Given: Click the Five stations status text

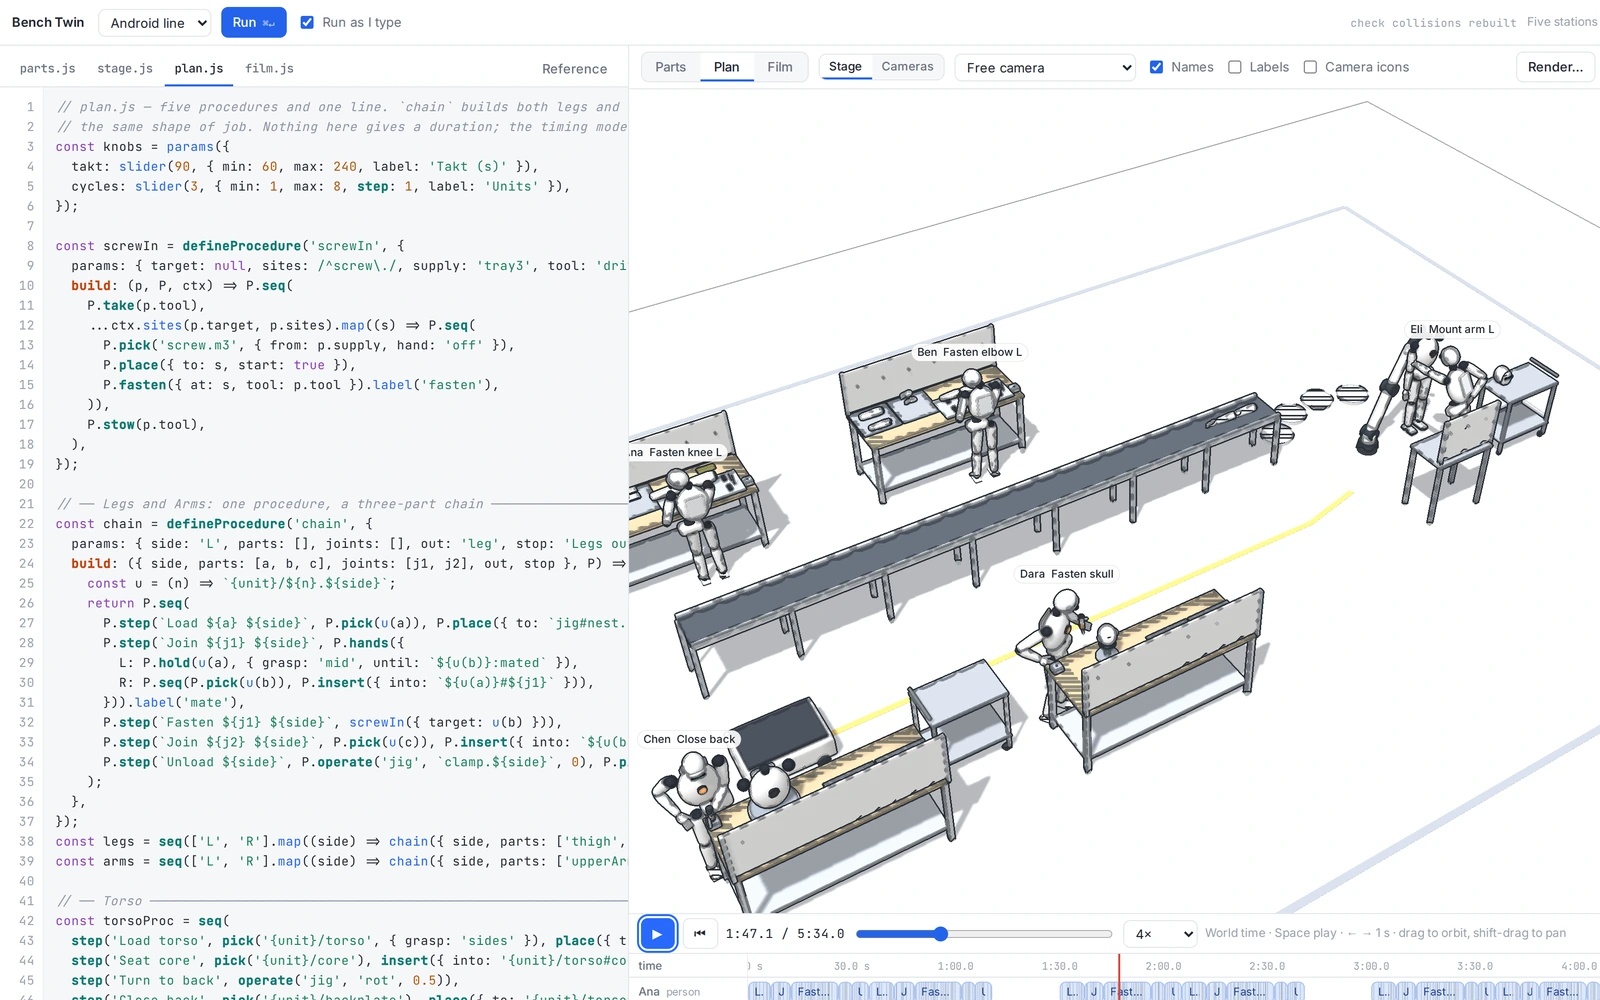Looking at the screenshot, I should click(1562, 22).
